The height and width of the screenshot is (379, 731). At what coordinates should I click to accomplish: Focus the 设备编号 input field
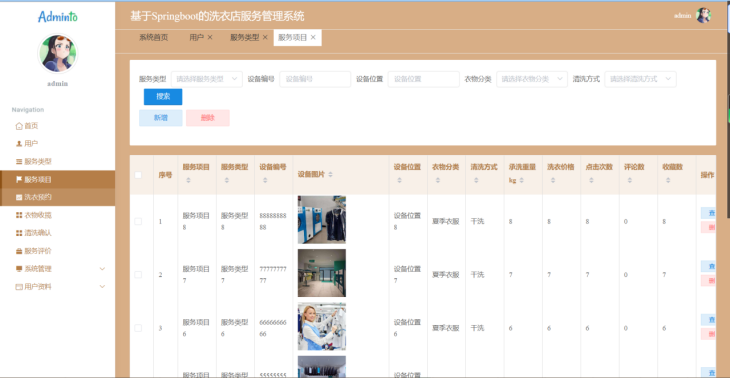315,79
